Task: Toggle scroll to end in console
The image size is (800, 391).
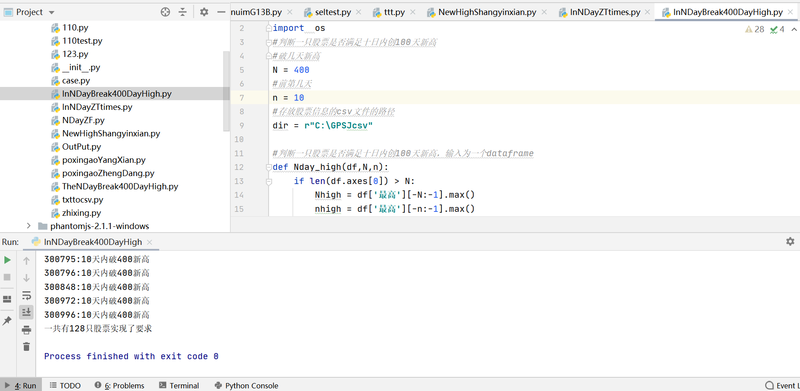Action: tap(27, 312)
